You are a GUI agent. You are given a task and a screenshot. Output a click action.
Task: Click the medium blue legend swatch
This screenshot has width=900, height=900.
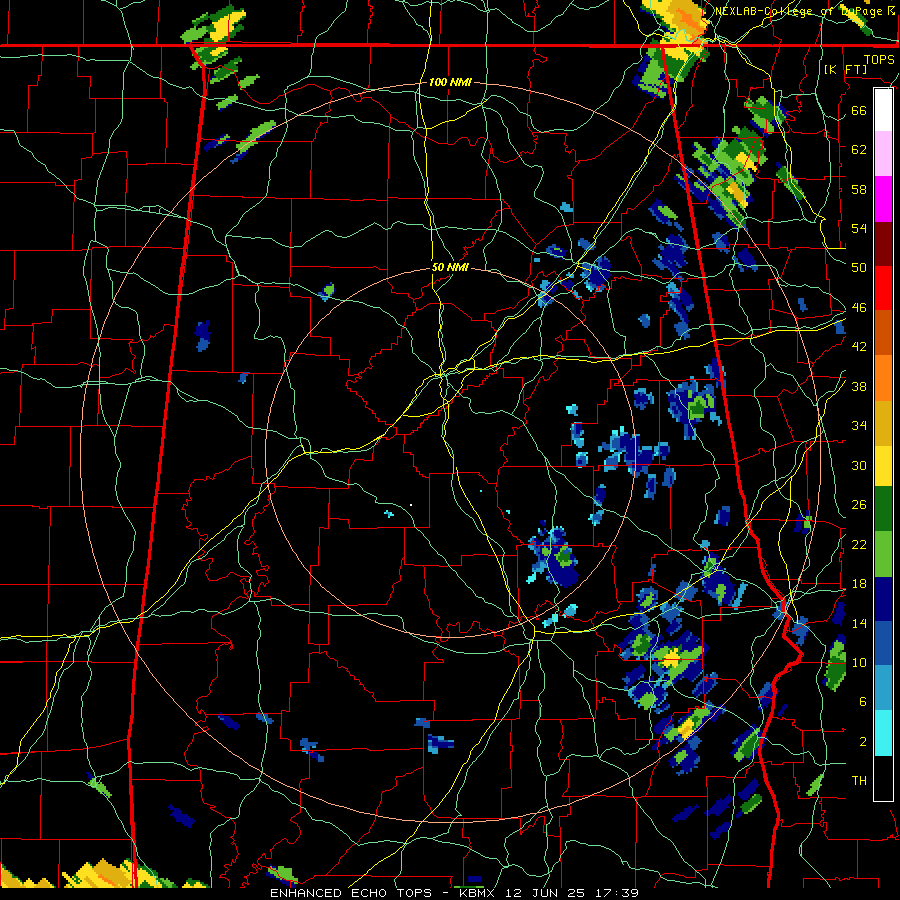click(x=883, y=643)
